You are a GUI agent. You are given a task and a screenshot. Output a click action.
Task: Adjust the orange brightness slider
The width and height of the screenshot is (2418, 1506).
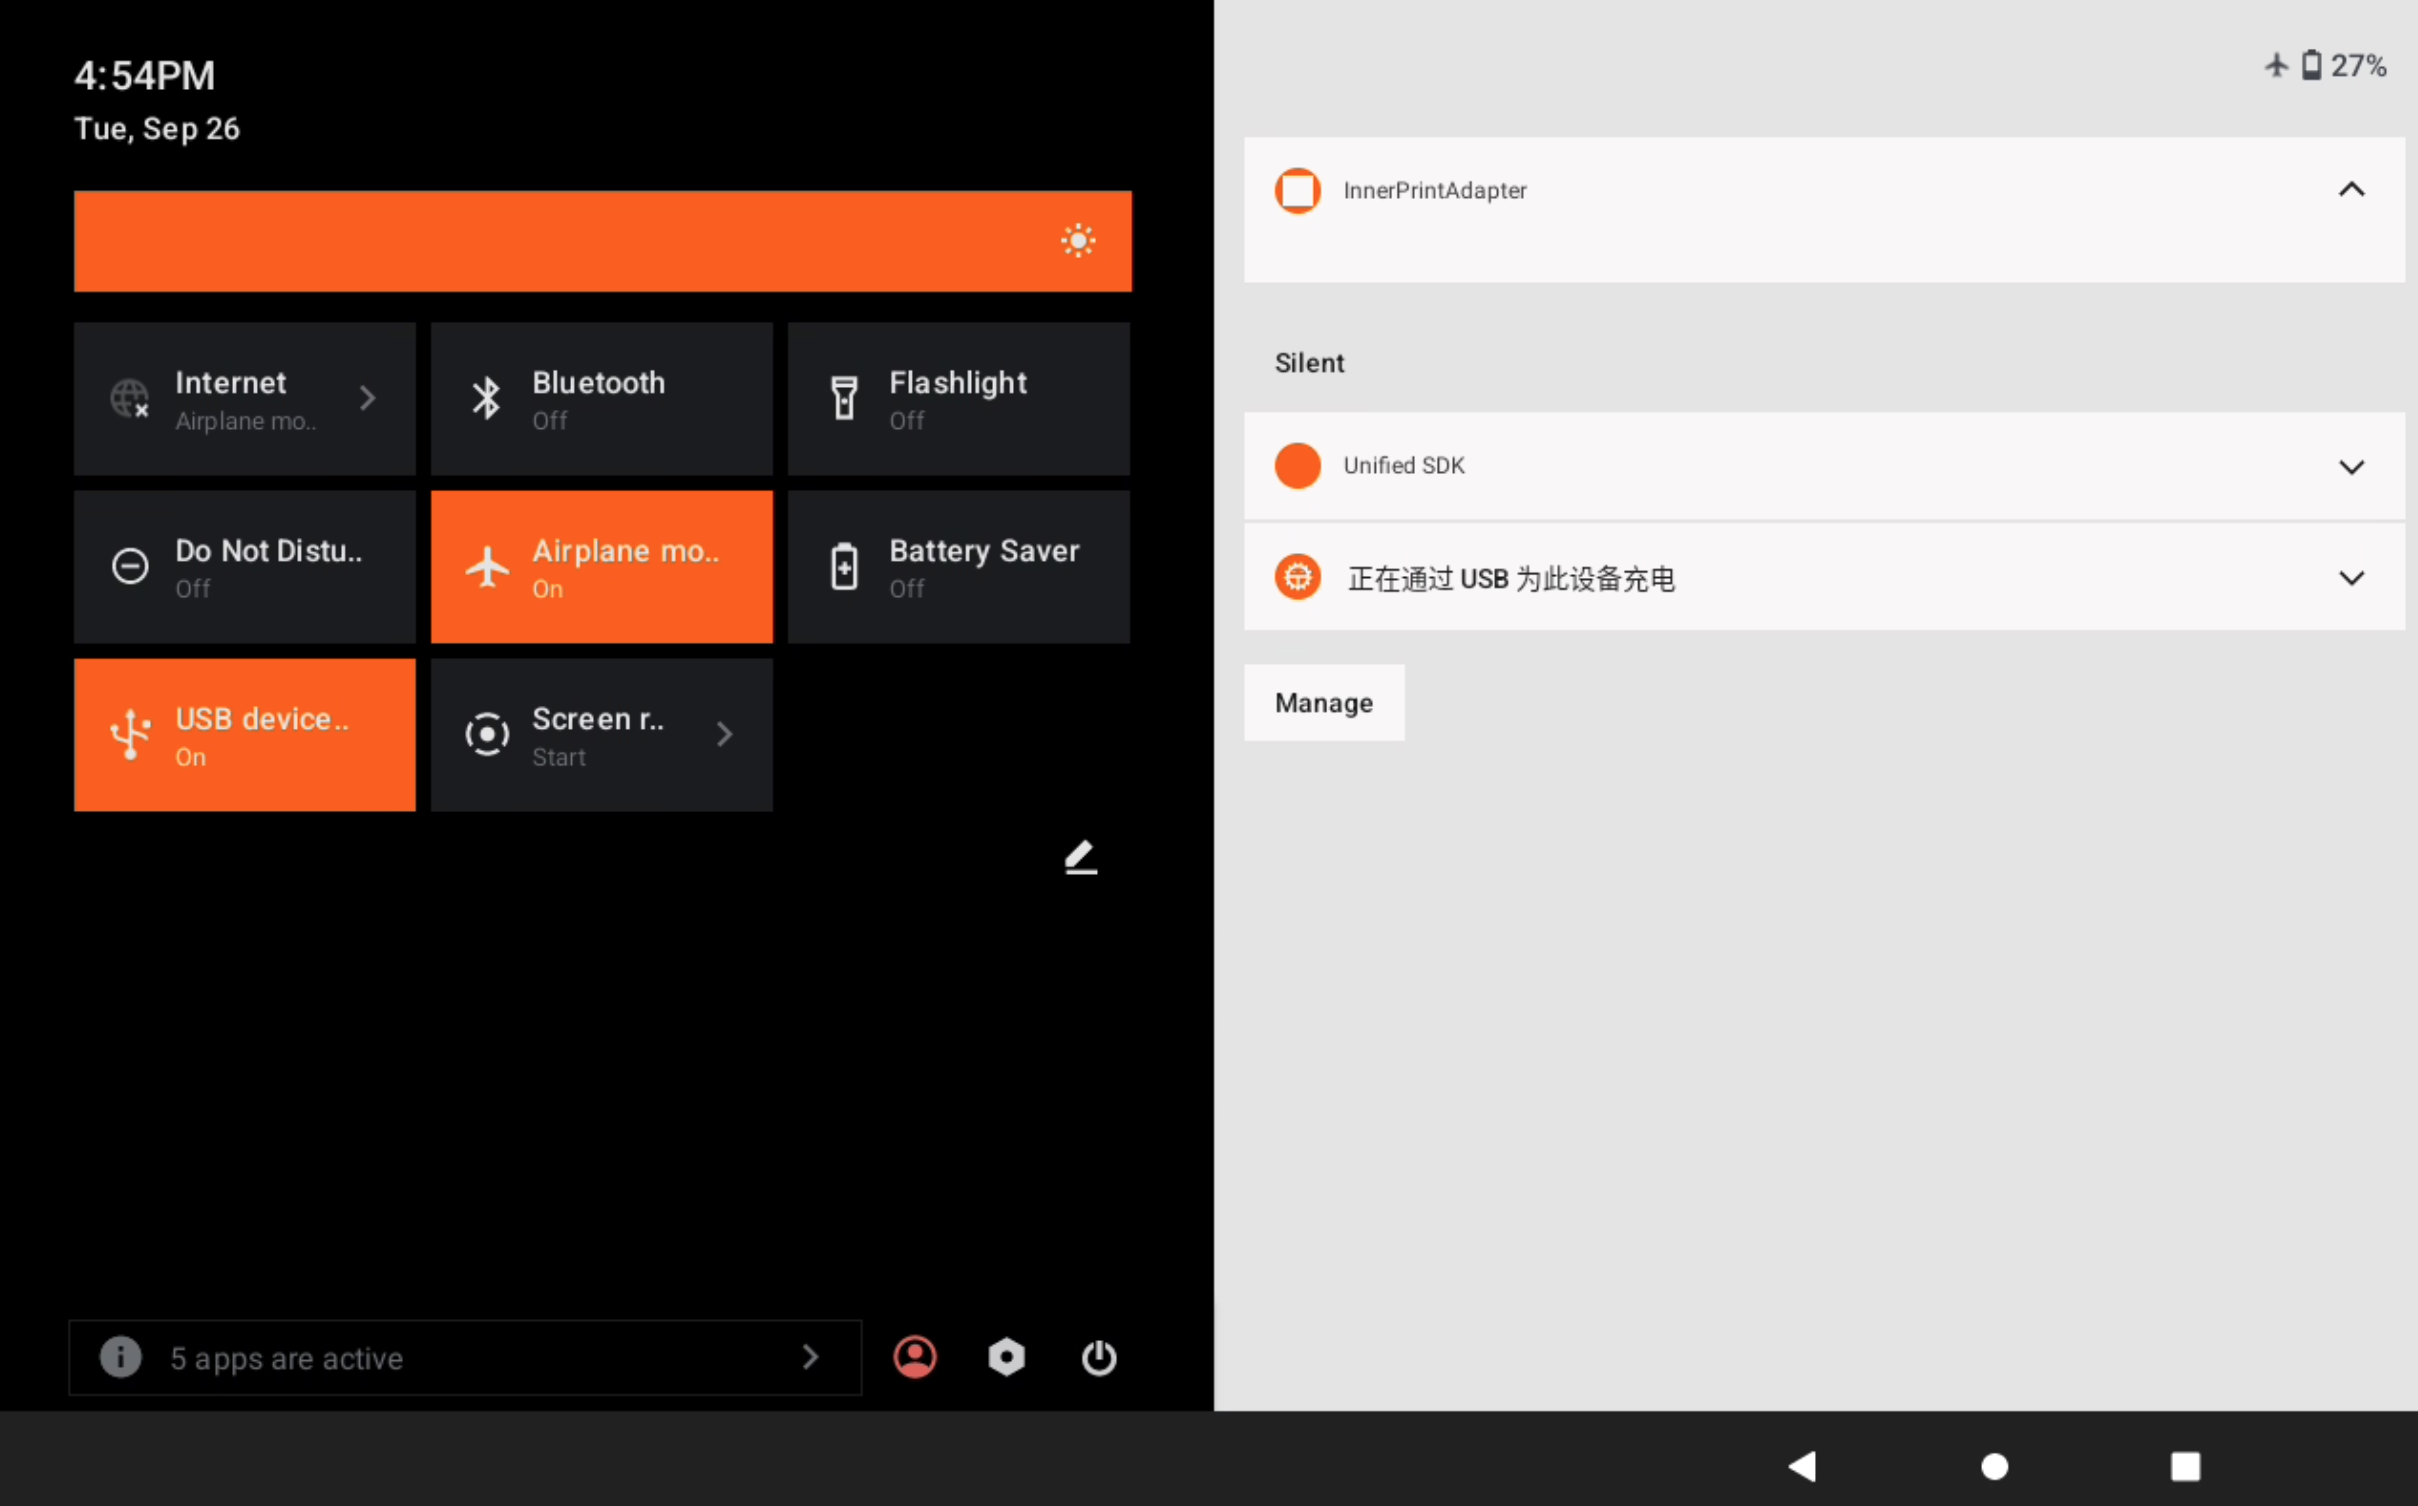(602, 241)
